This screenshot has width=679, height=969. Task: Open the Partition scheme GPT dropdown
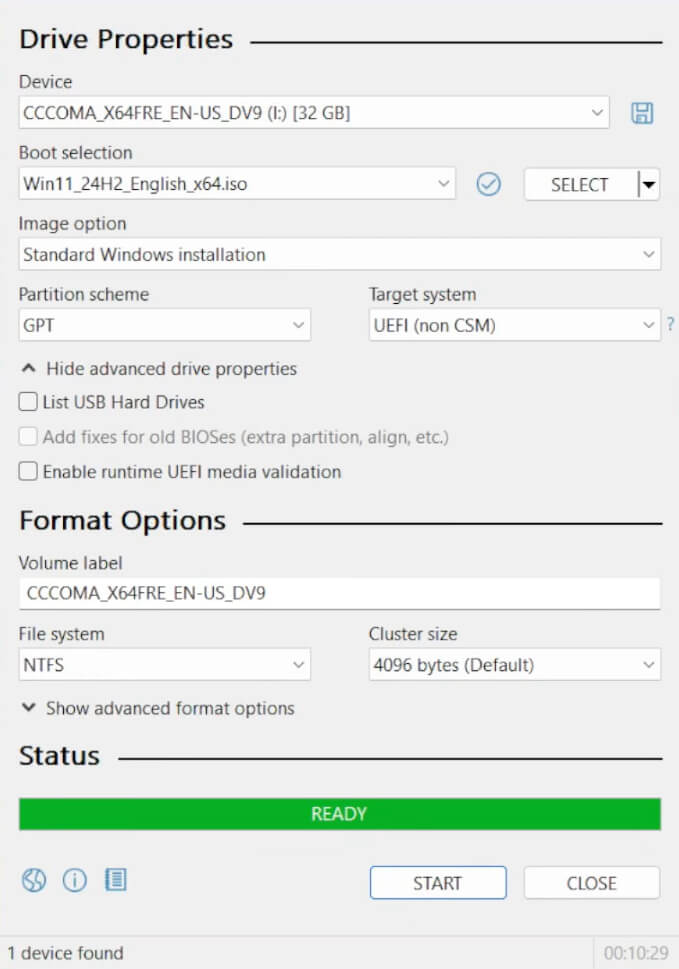tap(165, 325)
